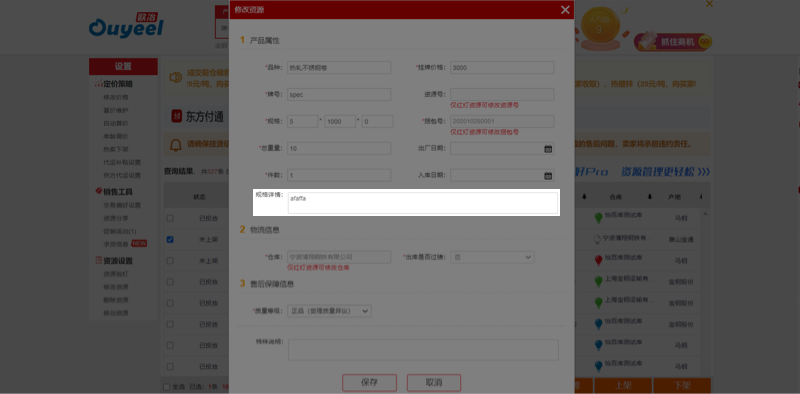Click the Ouyeel logo in the header
The height and width of the screenshot is (394, 800).
[126, 26]
